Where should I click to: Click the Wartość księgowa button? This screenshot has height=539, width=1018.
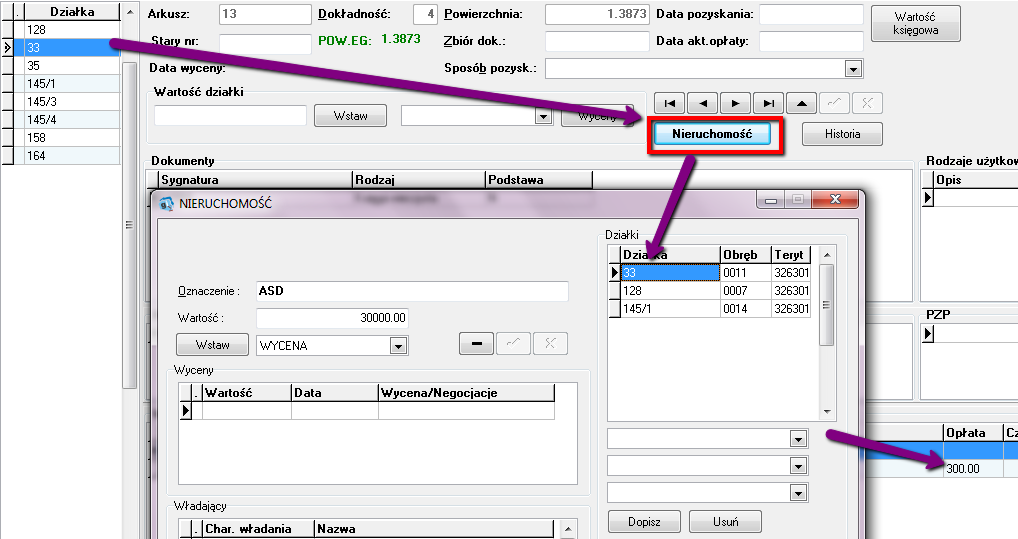[915, 23]
